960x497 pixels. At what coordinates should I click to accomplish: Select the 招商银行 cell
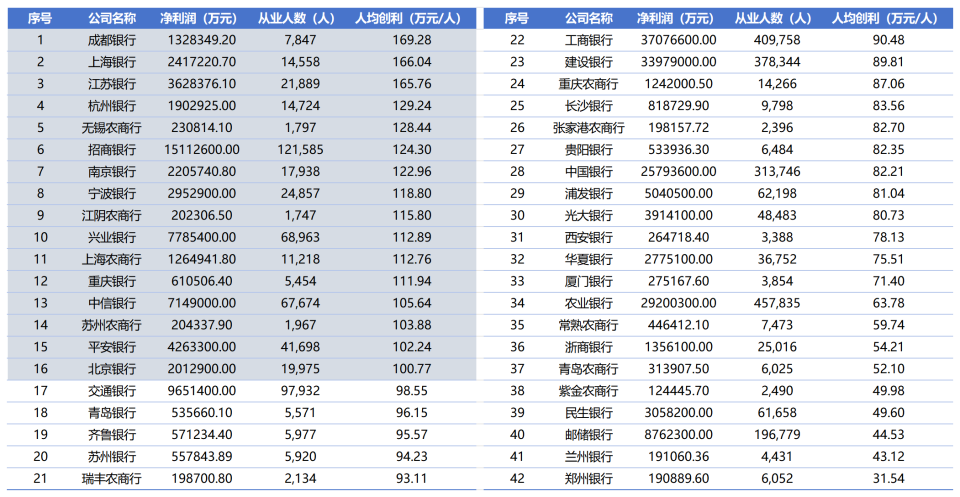point(111,149)
